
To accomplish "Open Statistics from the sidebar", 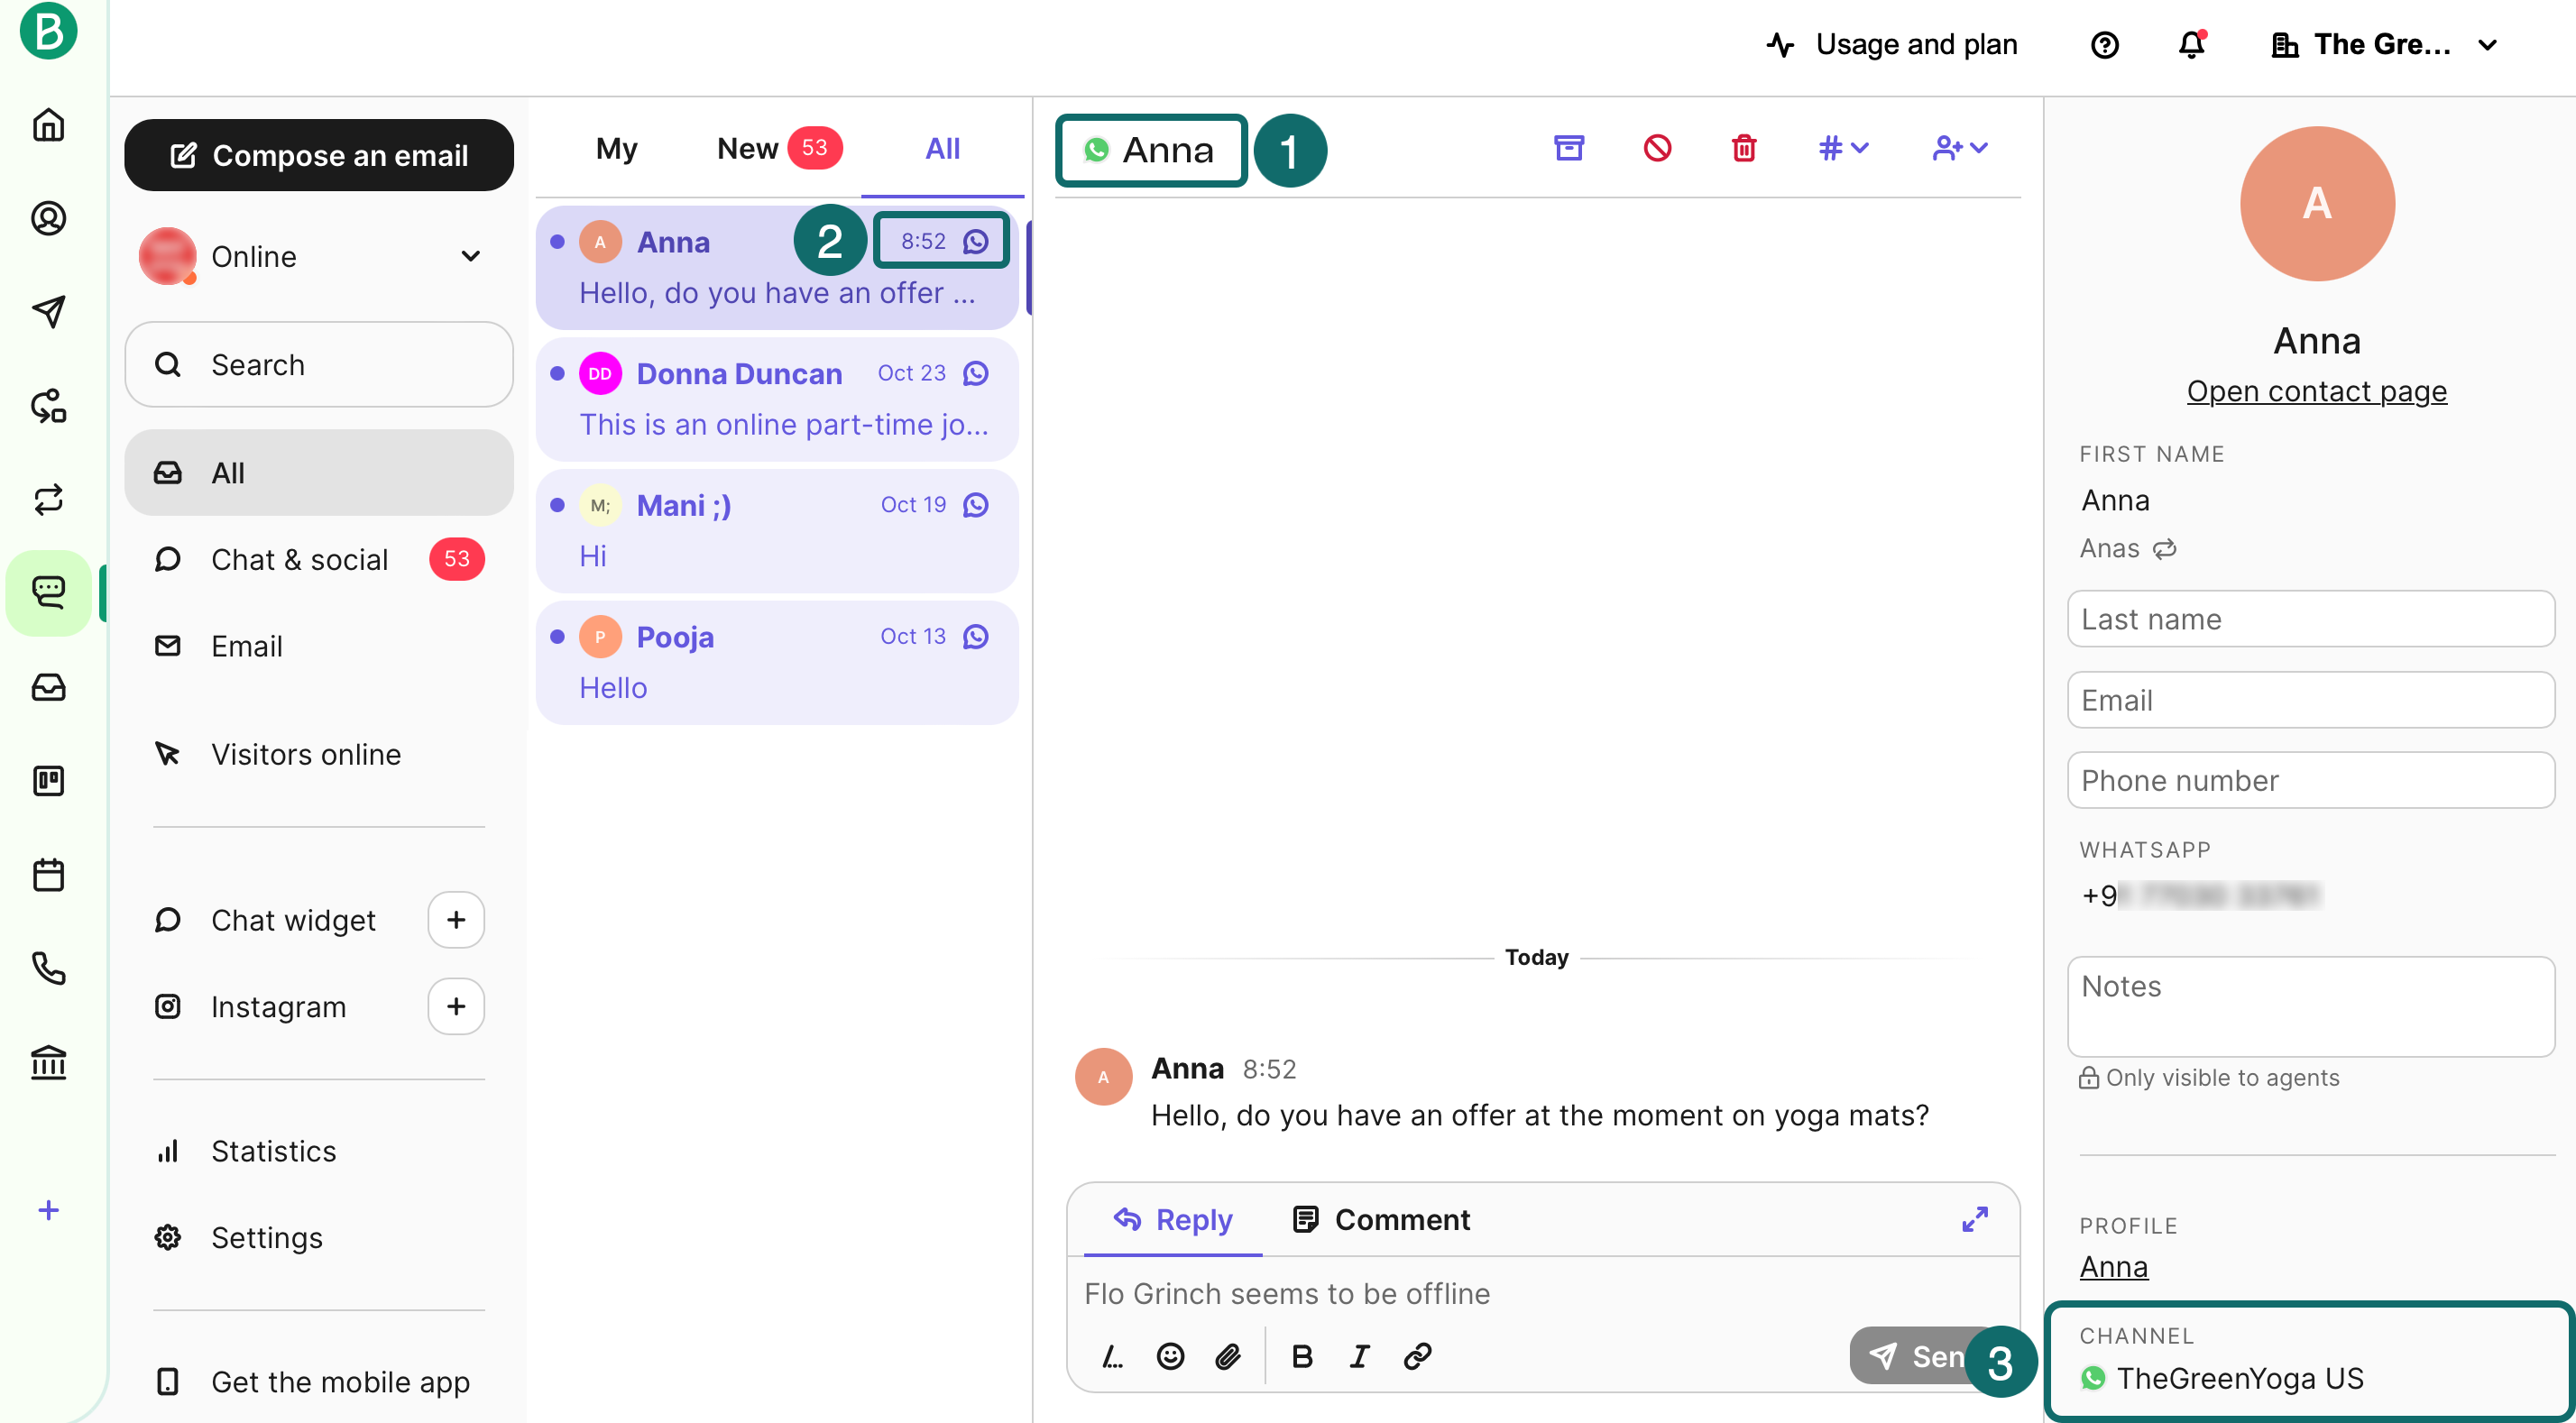I will pos(272,1150).
